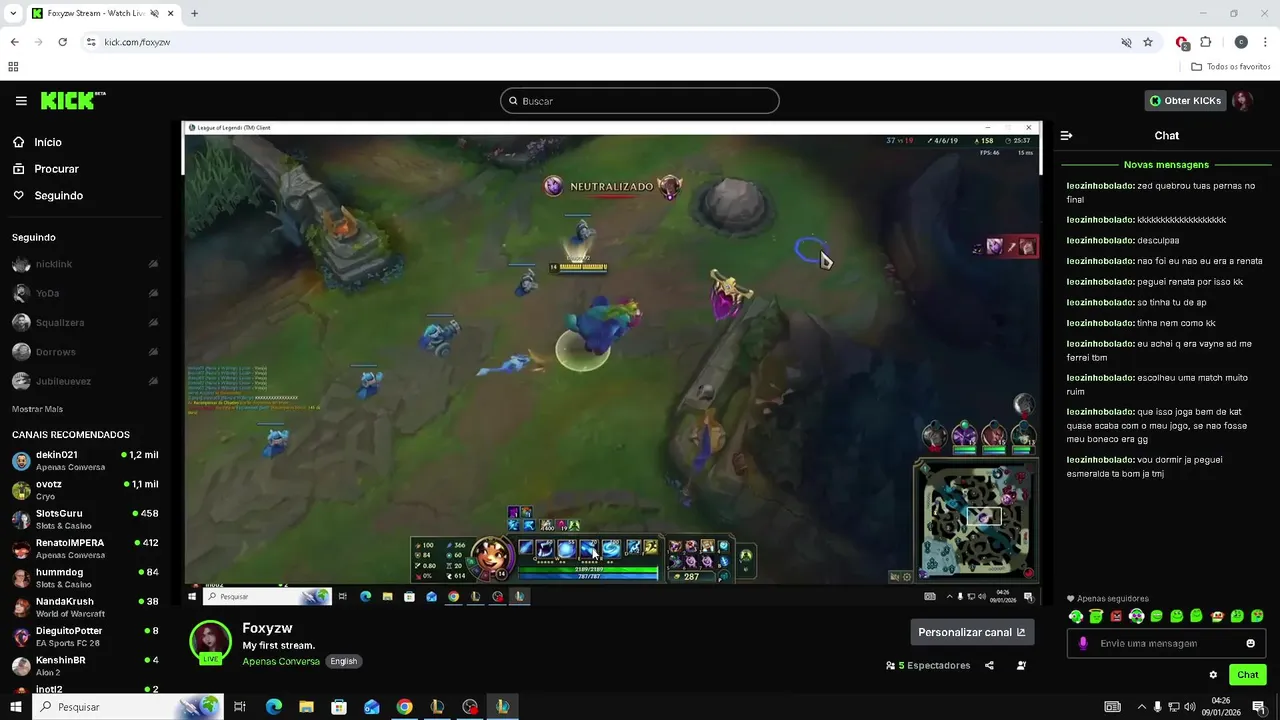1280x720 pixels.
Task: Click the English language tag
Action: [343, 661]
